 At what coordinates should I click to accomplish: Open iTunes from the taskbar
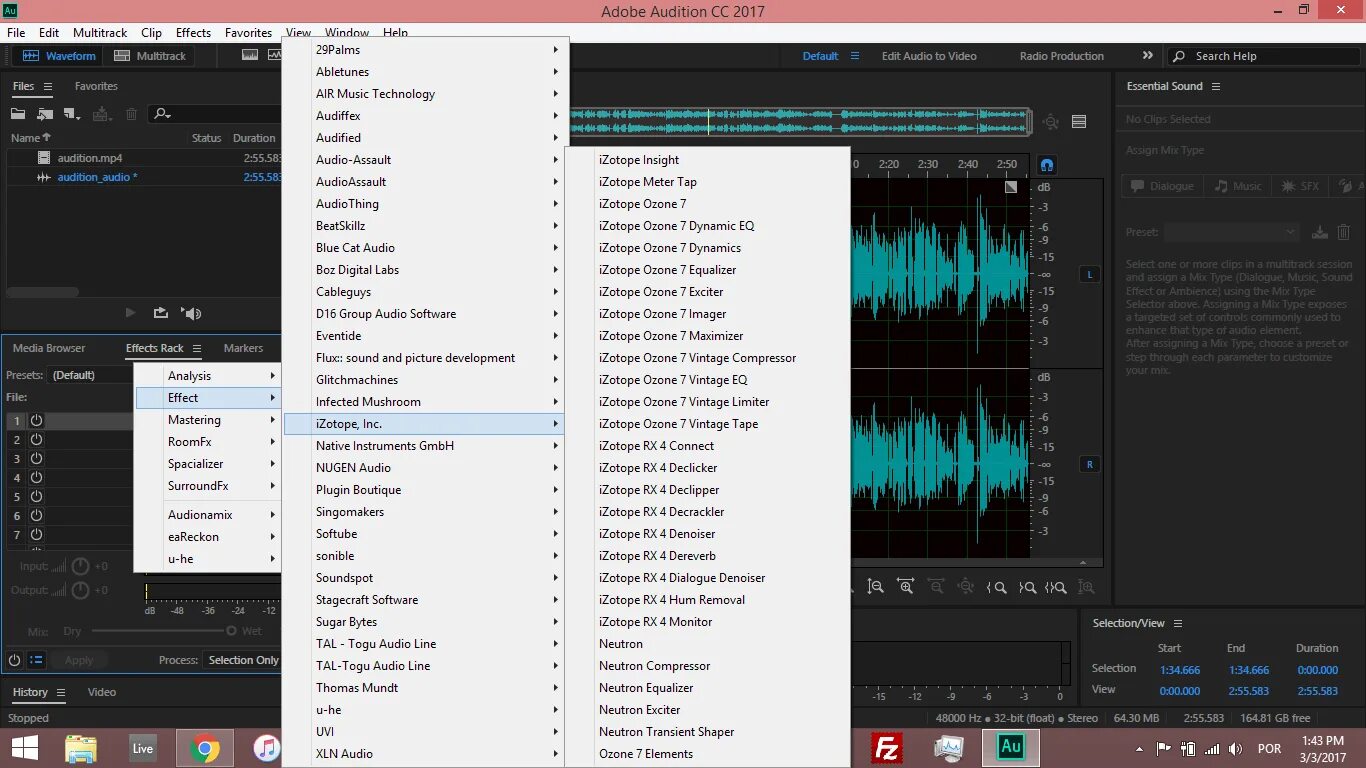266,747
